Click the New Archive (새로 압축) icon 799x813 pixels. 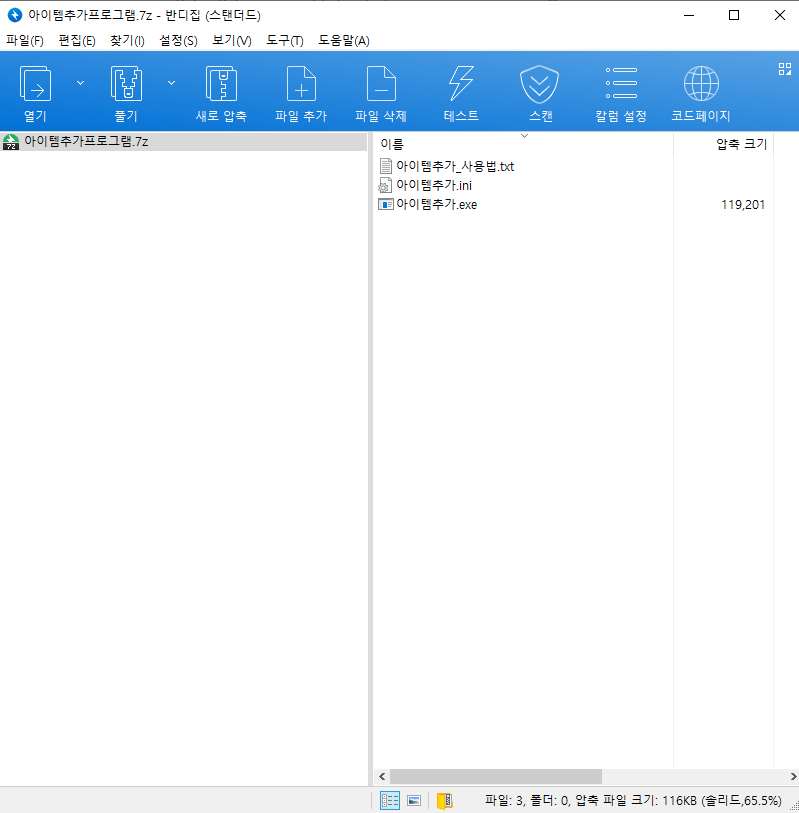221,83
